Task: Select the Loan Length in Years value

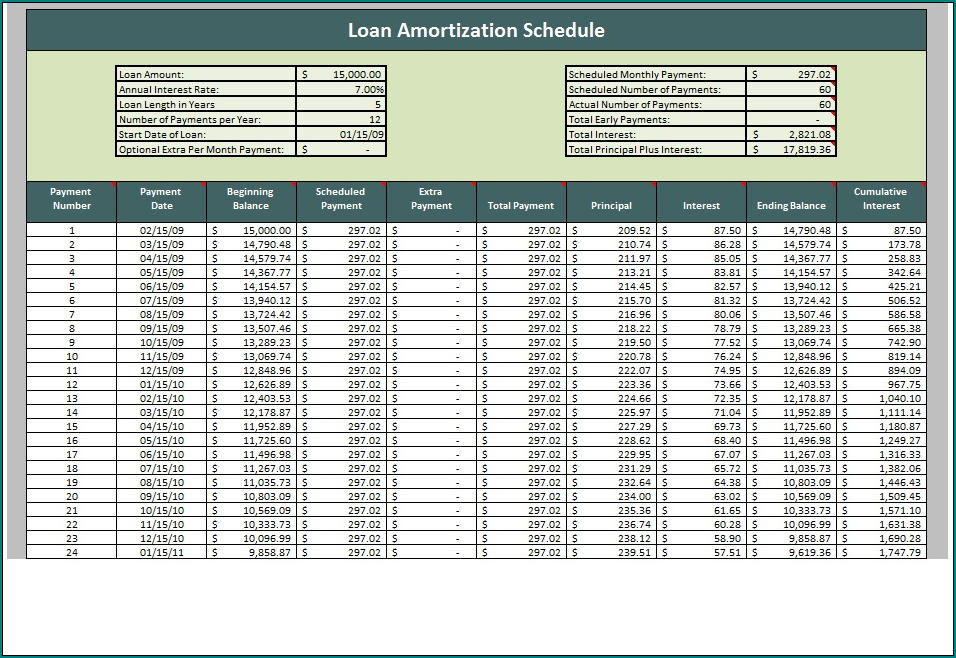Action: (341, 104)
